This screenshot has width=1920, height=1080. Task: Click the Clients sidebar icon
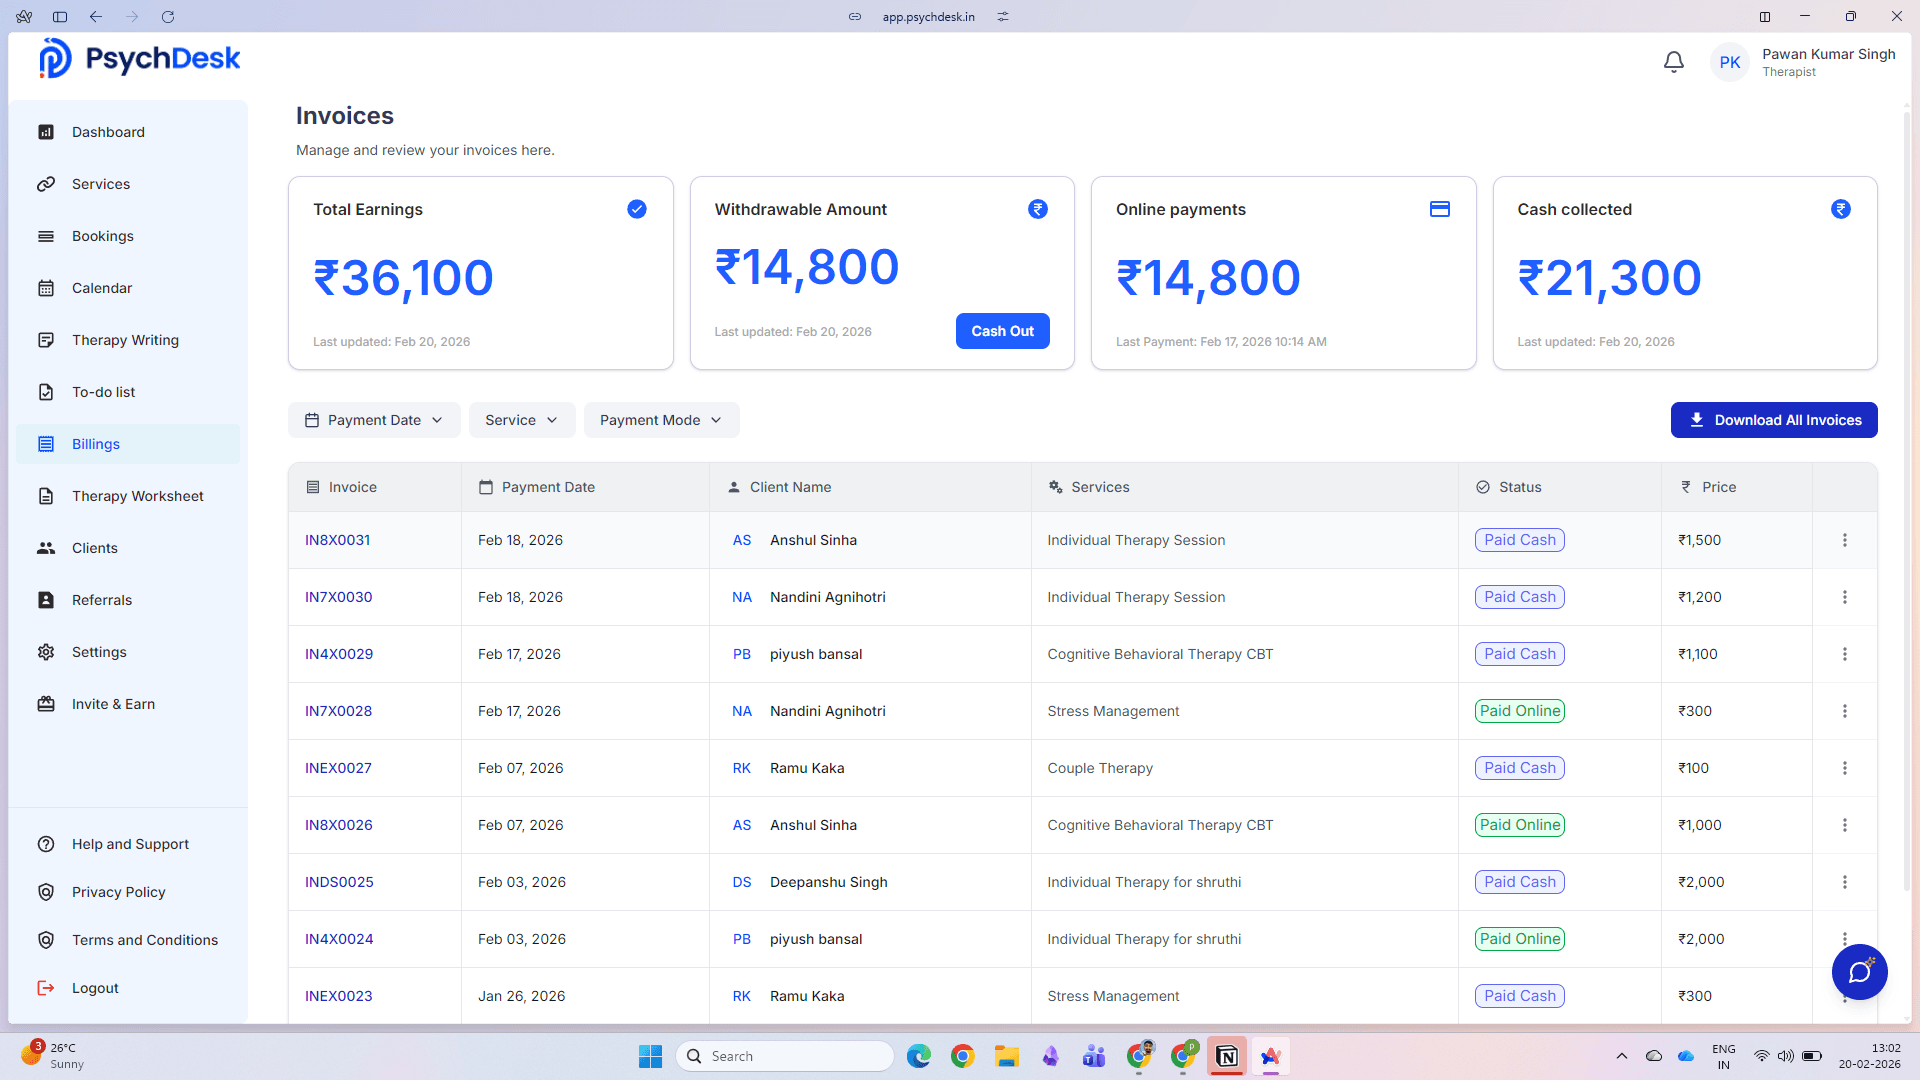tap(47, 548)
